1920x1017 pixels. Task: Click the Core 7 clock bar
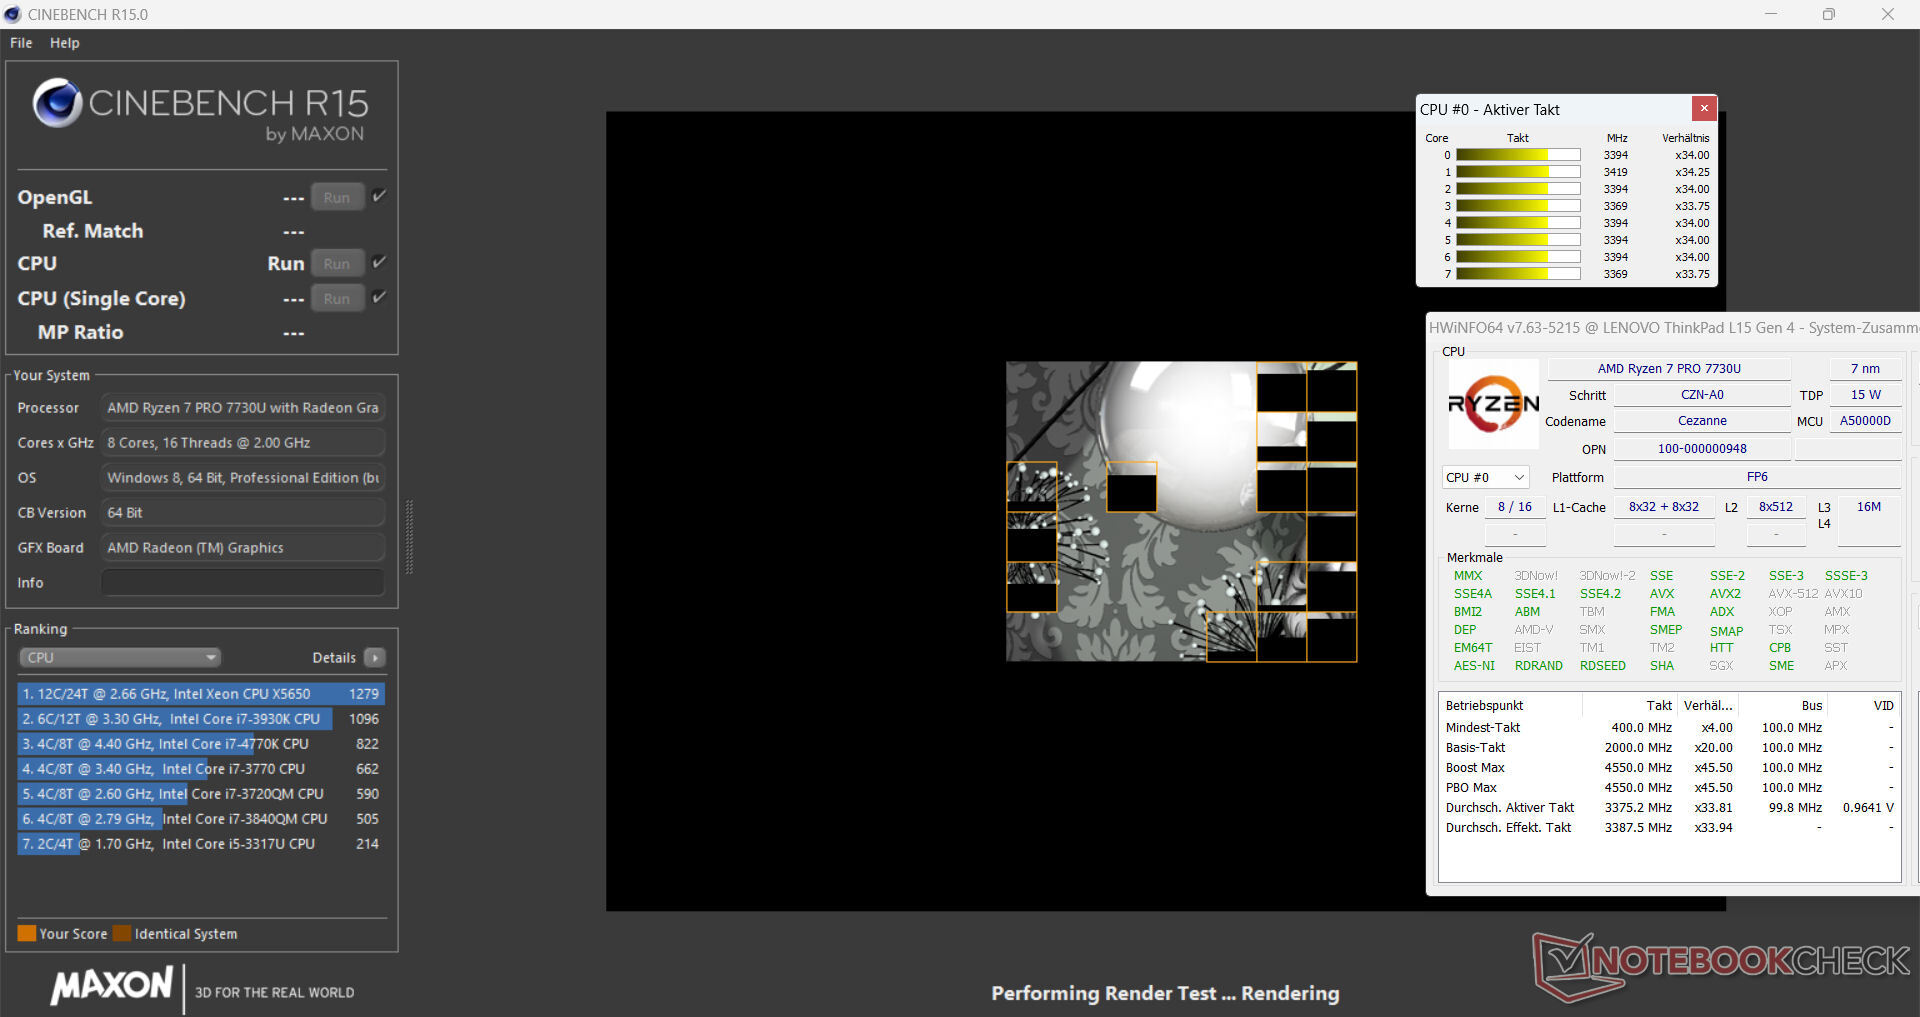click(x=1518, y=274)
